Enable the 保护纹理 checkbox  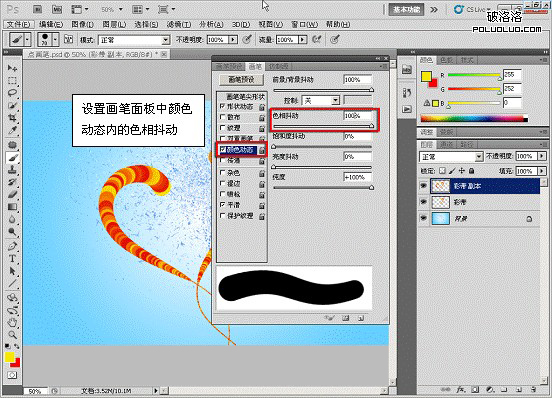click(222, 215)
